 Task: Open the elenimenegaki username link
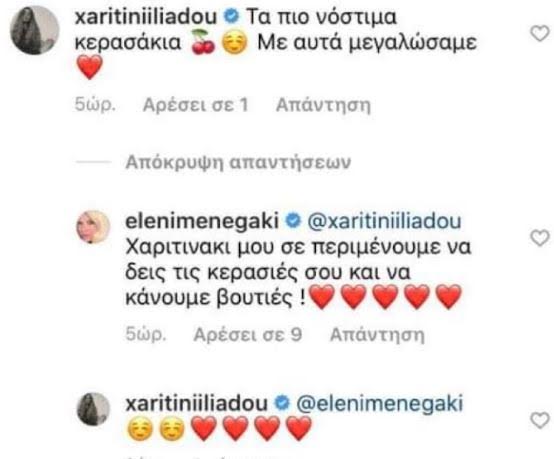tap(202, 221)
